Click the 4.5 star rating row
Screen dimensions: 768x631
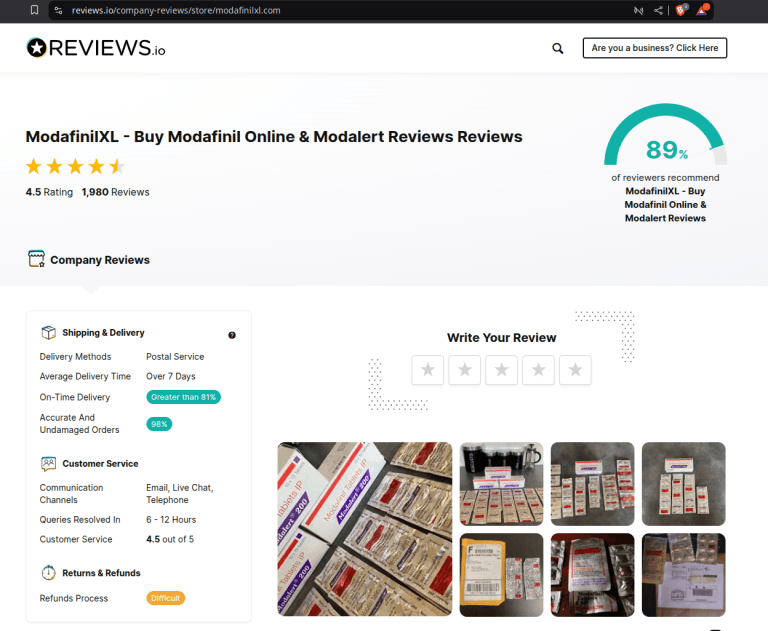coord(75,167)
